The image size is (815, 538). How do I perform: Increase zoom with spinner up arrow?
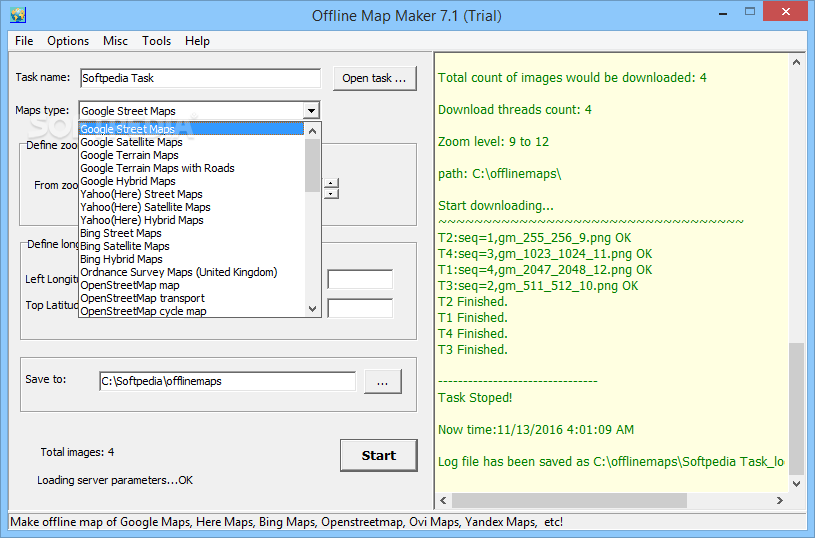331,183
